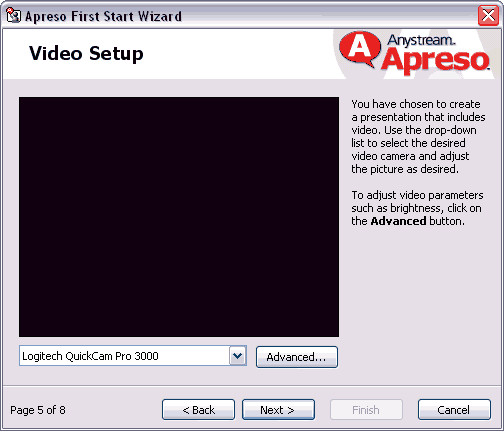504x431 pixels.
Task: Cancel the First Start Wizard
Action: tap(454, 410)
